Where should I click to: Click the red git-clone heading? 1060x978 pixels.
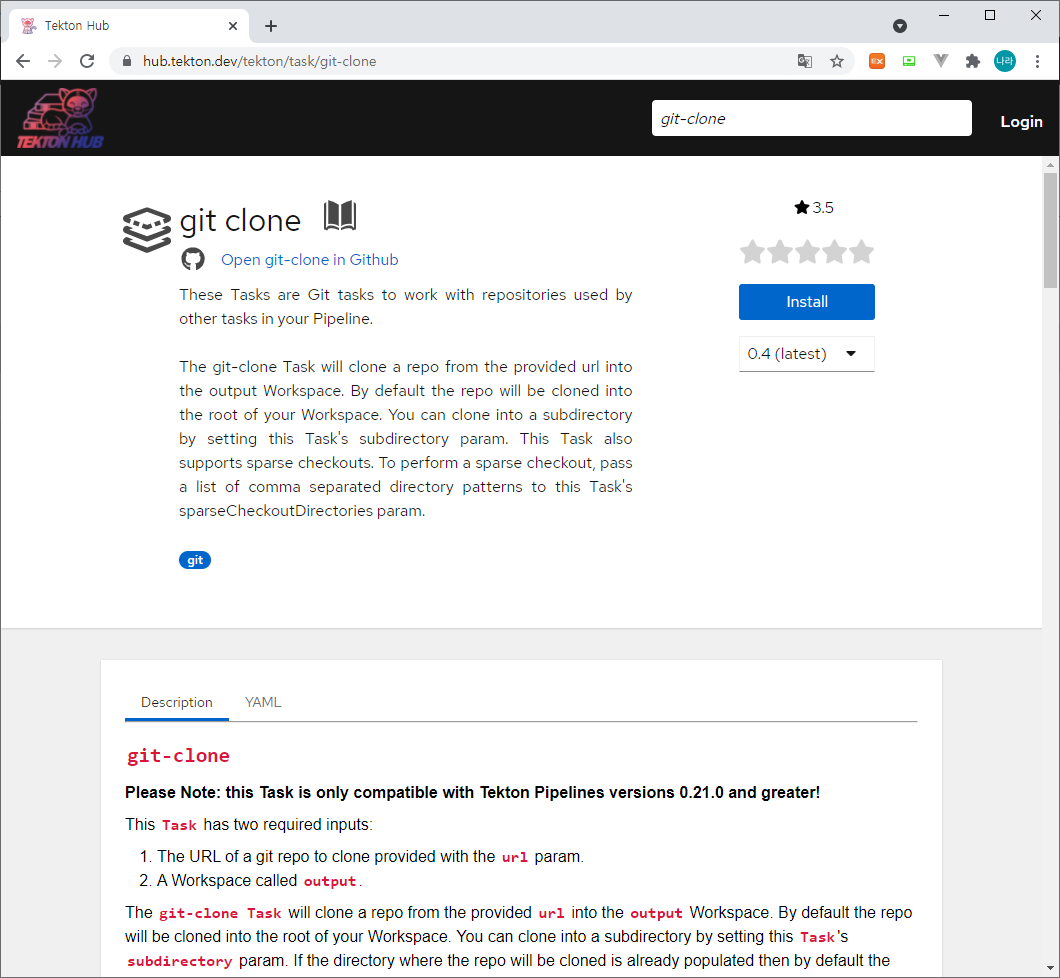pos(178,755)
